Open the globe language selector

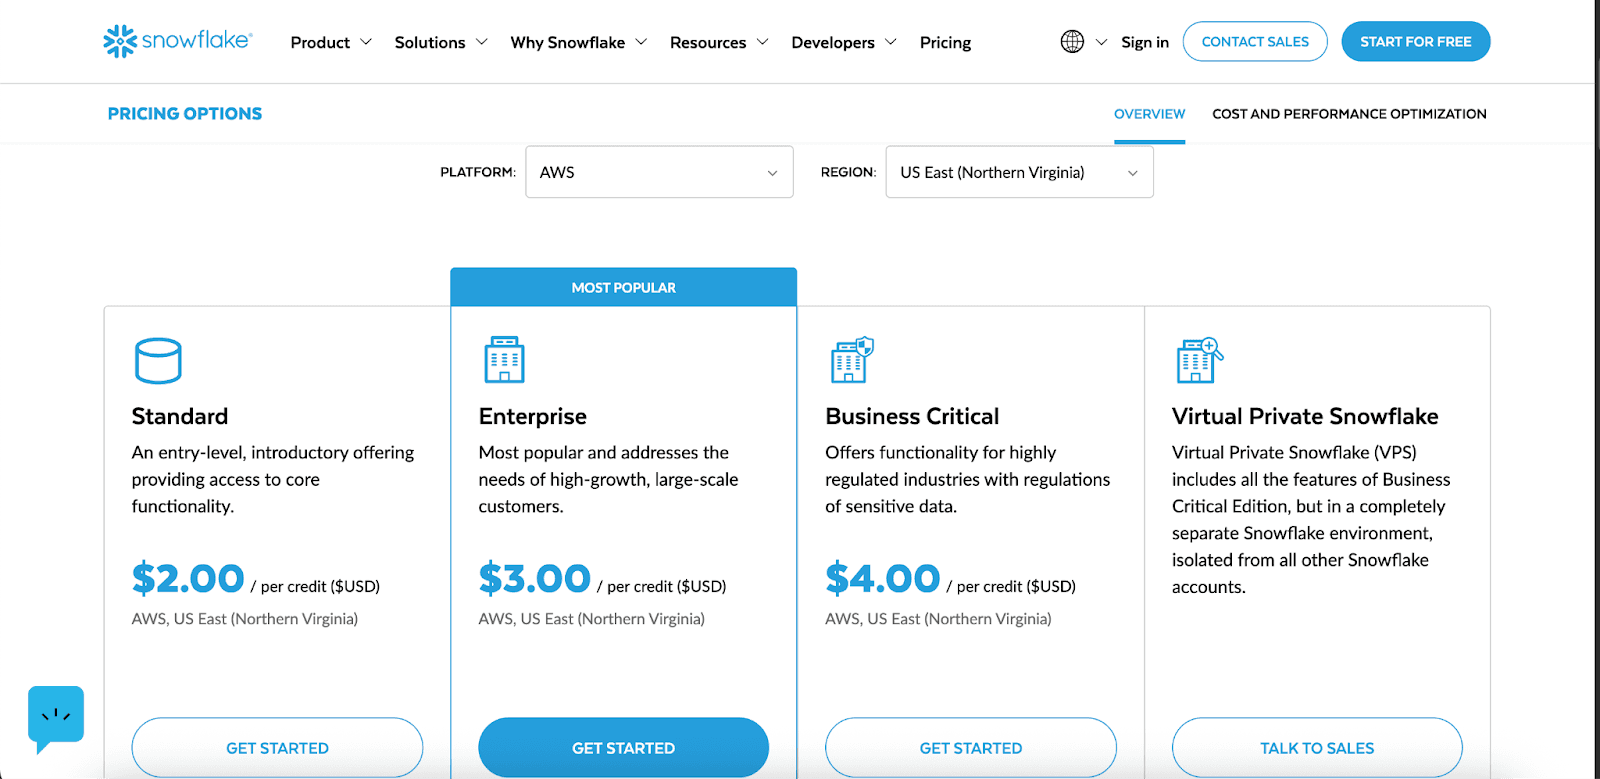click(1072, 42)
